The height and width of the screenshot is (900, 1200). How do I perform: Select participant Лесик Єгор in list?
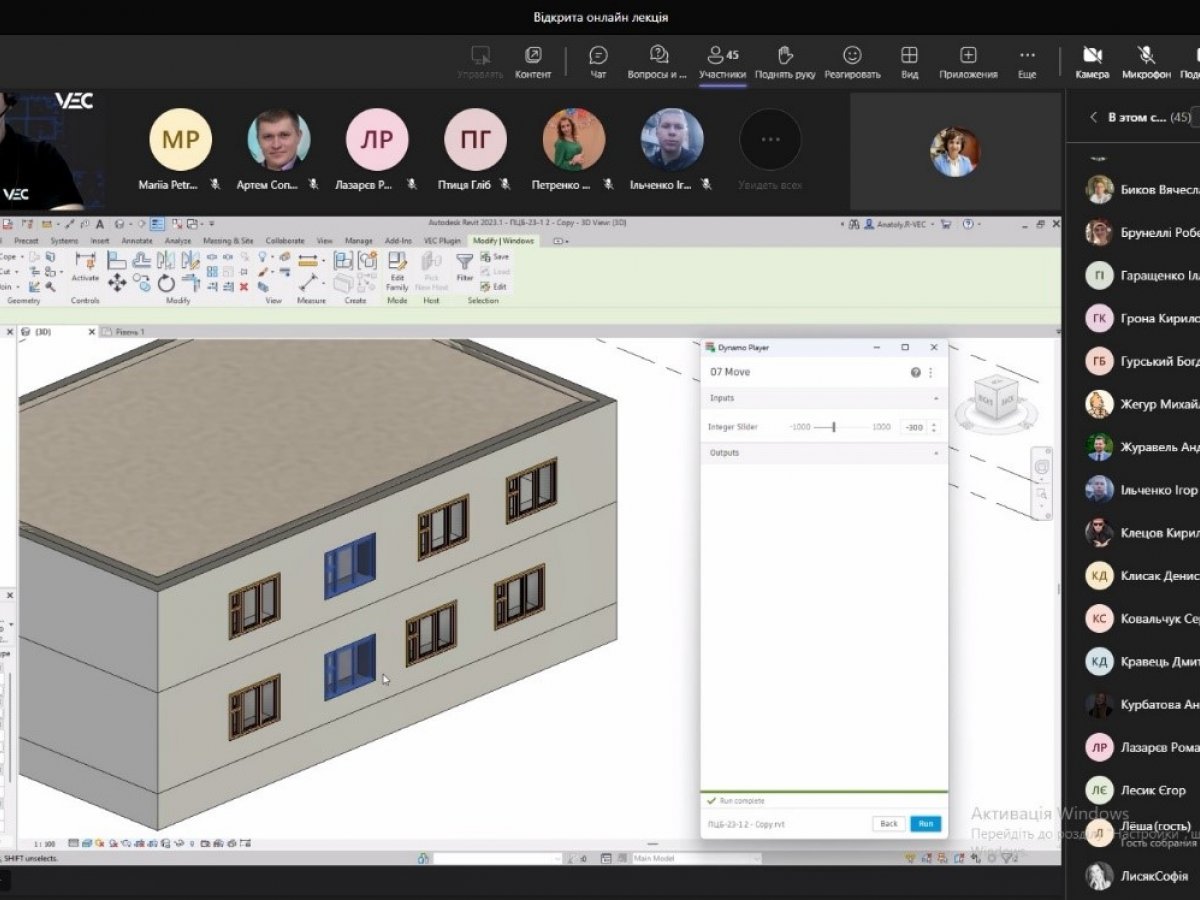(1142, 790)
